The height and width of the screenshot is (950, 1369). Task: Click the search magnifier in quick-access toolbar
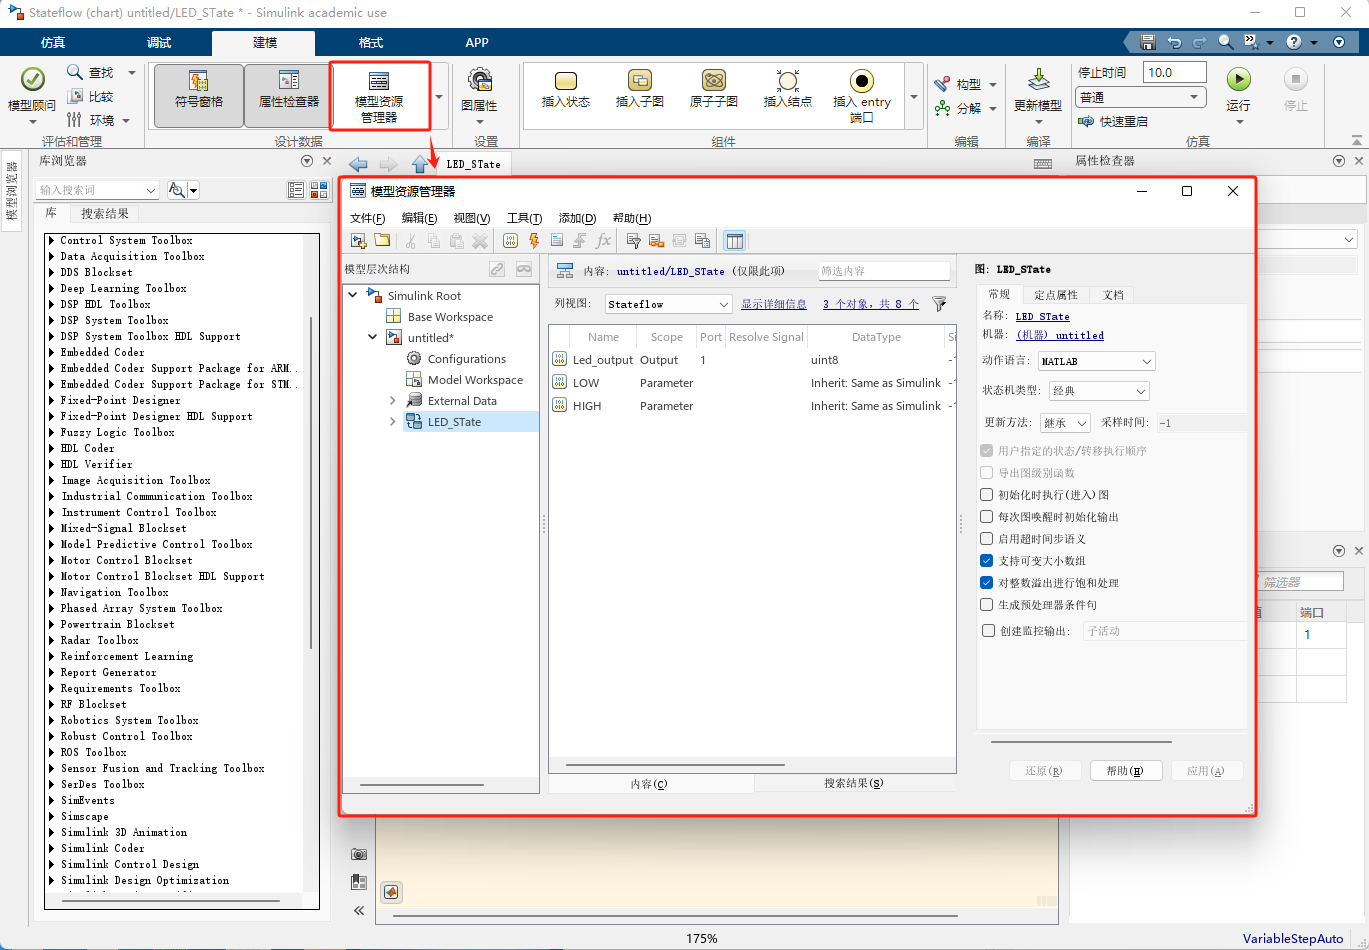1225,42
